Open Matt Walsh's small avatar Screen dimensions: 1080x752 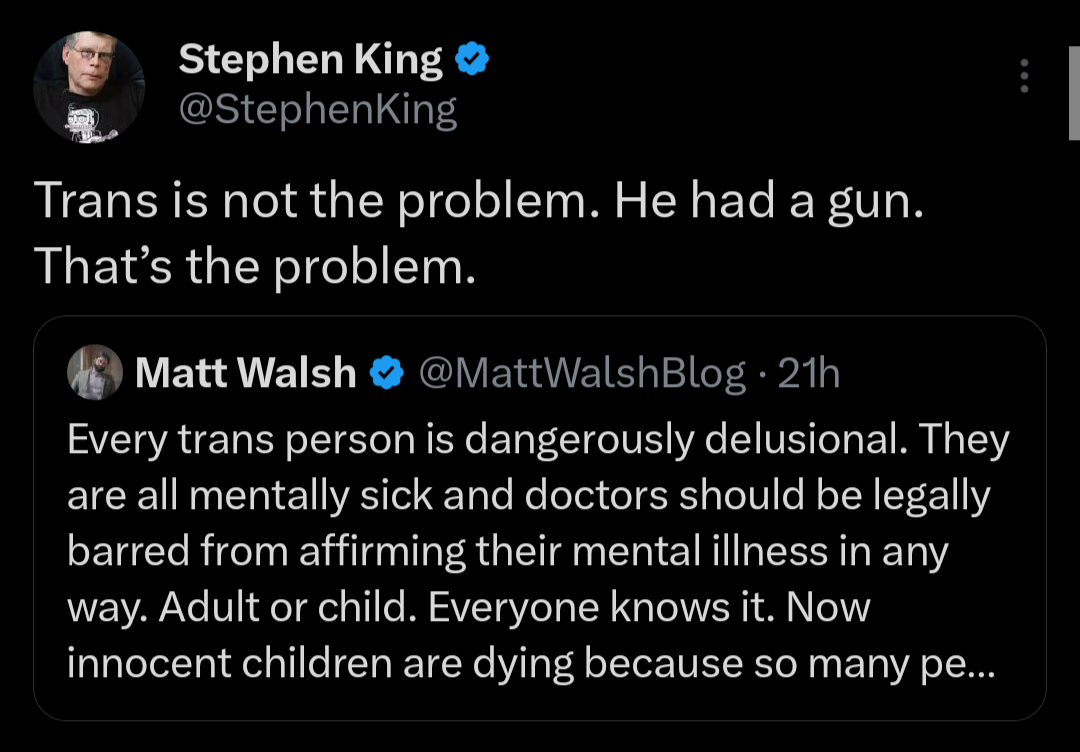click(x=95, y=373)
